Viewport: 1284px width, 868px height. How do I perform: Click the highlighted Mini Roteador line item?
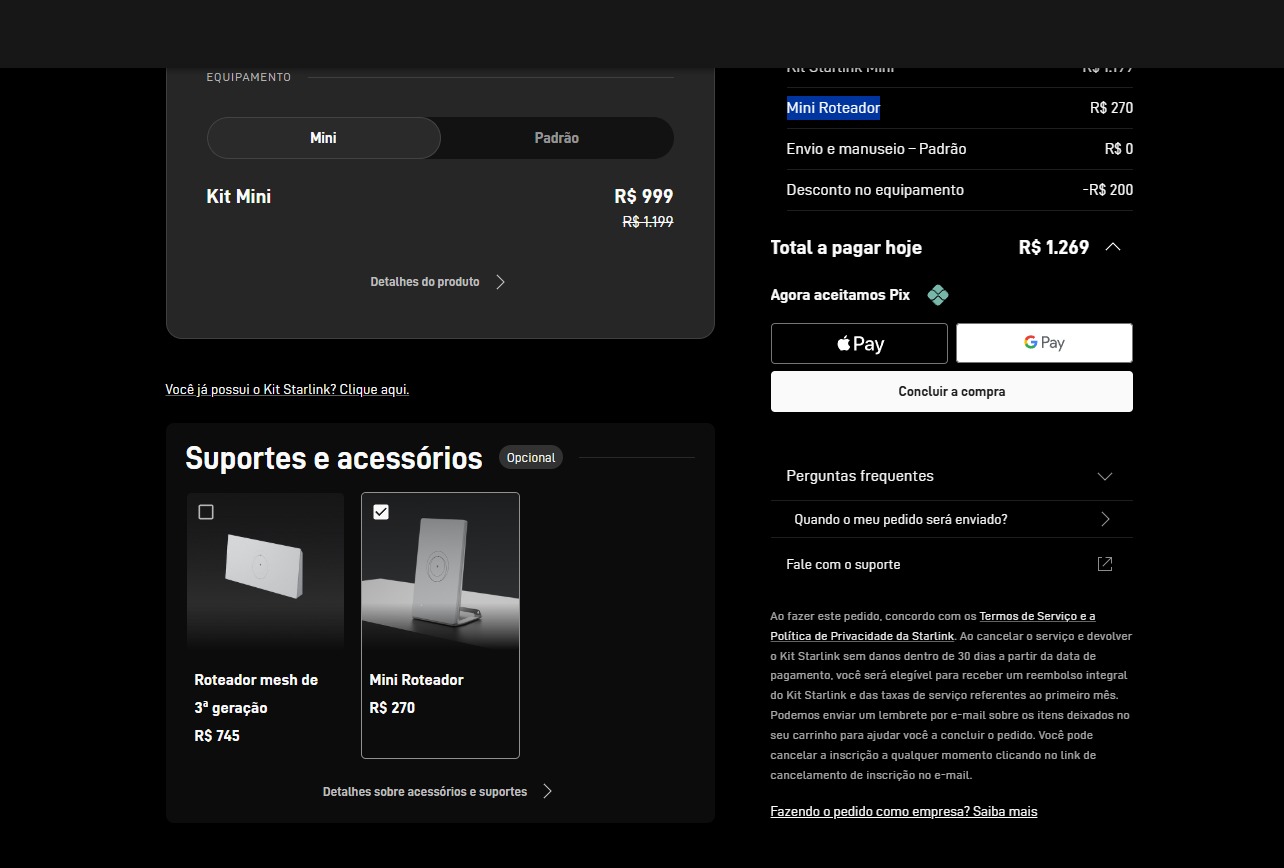click(833, 108)
